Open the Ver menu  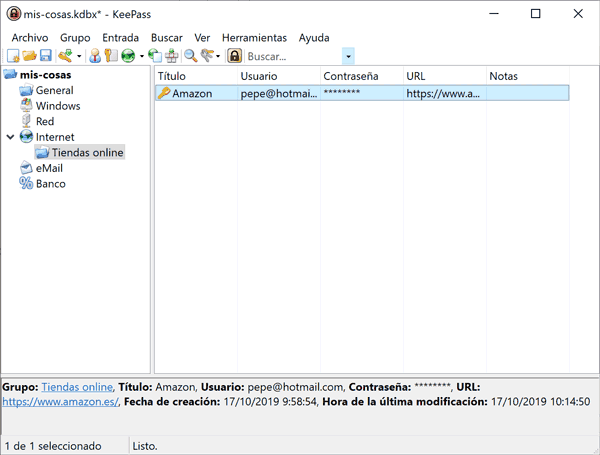202,38
